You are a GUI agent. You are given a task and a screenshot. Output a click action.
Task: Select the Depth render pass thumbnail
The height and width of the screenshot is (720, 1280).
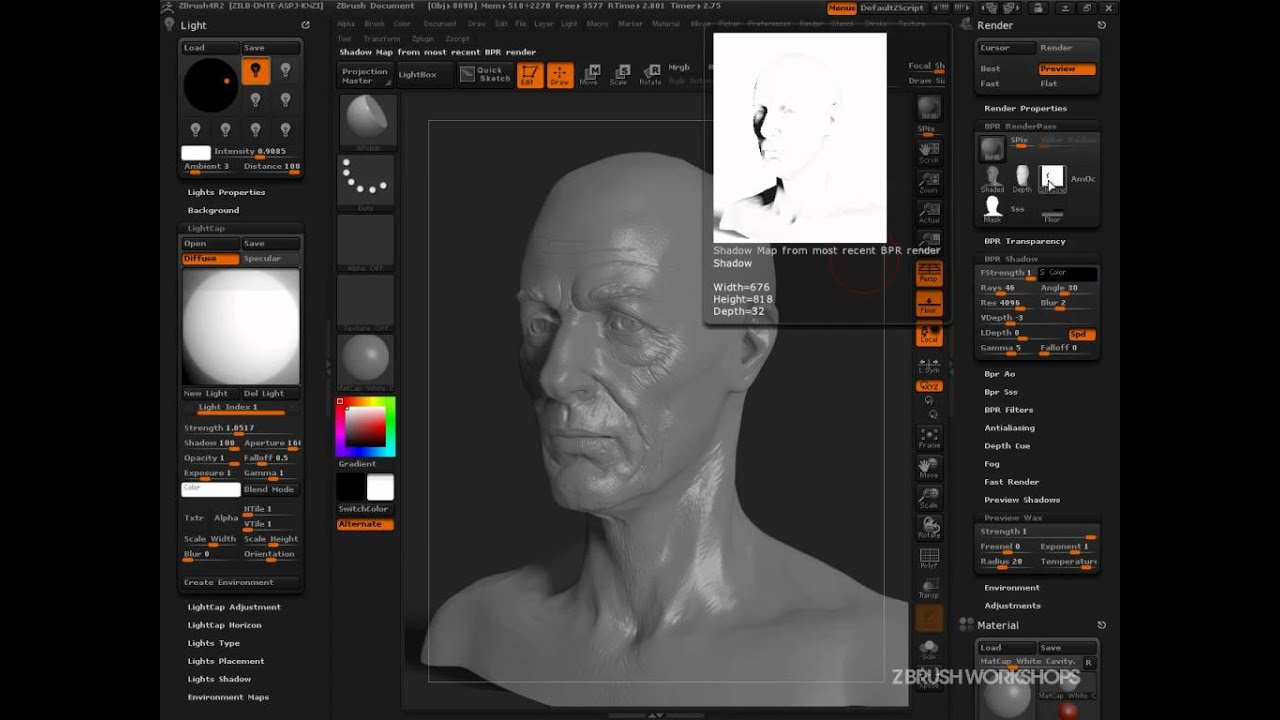click(1022, 180)
